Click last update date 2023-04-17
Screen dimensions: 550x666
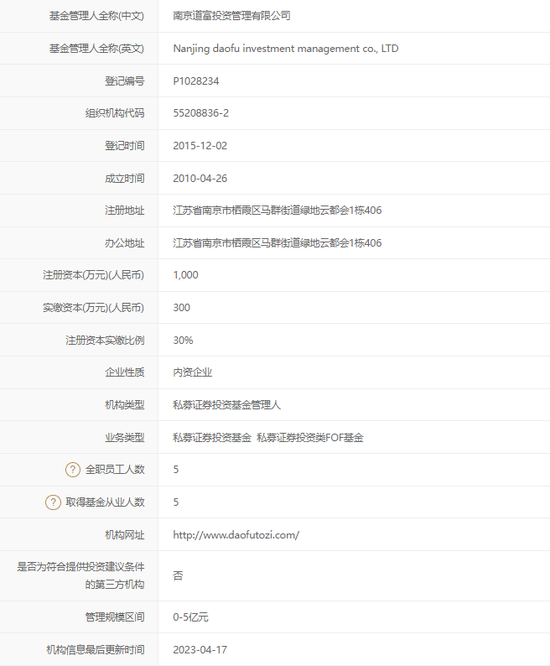tap(200, 650)
